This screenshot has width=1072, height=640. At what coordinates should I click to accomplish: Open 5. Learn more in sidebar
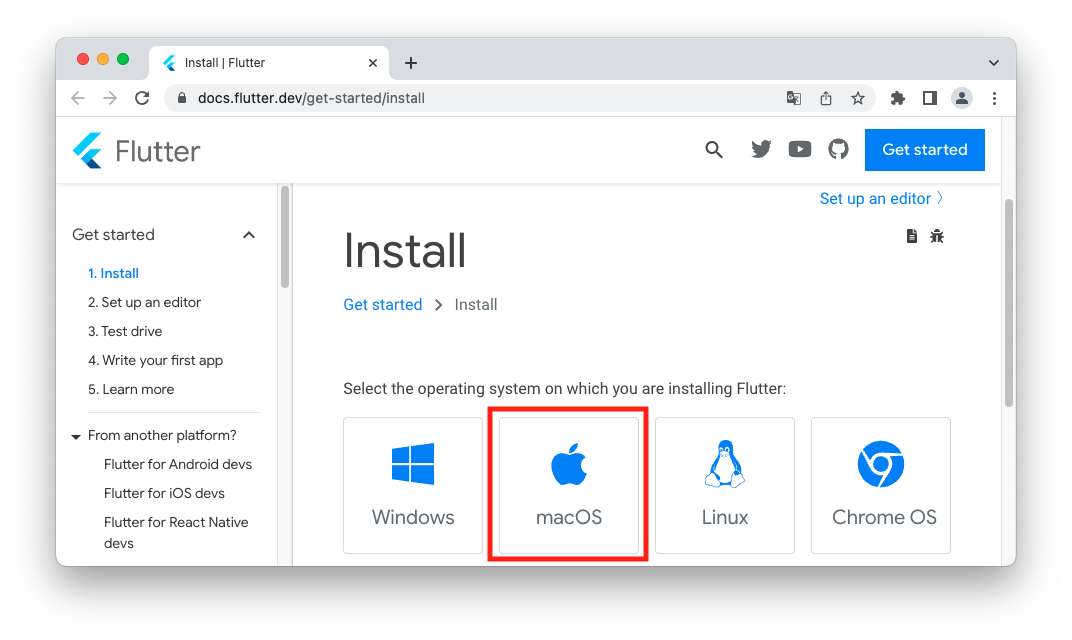coord(131,390)
